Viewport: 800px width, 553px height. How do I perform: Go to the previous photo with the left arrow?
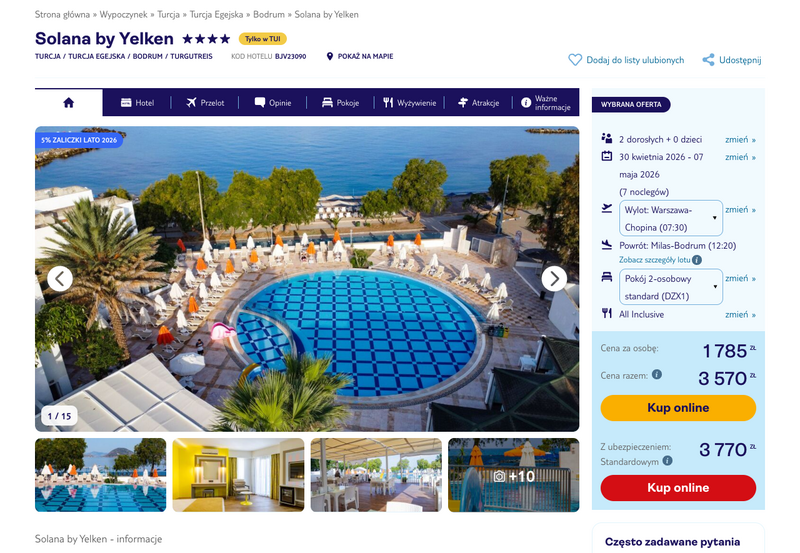pyautogui.click(x=60, y=279)
